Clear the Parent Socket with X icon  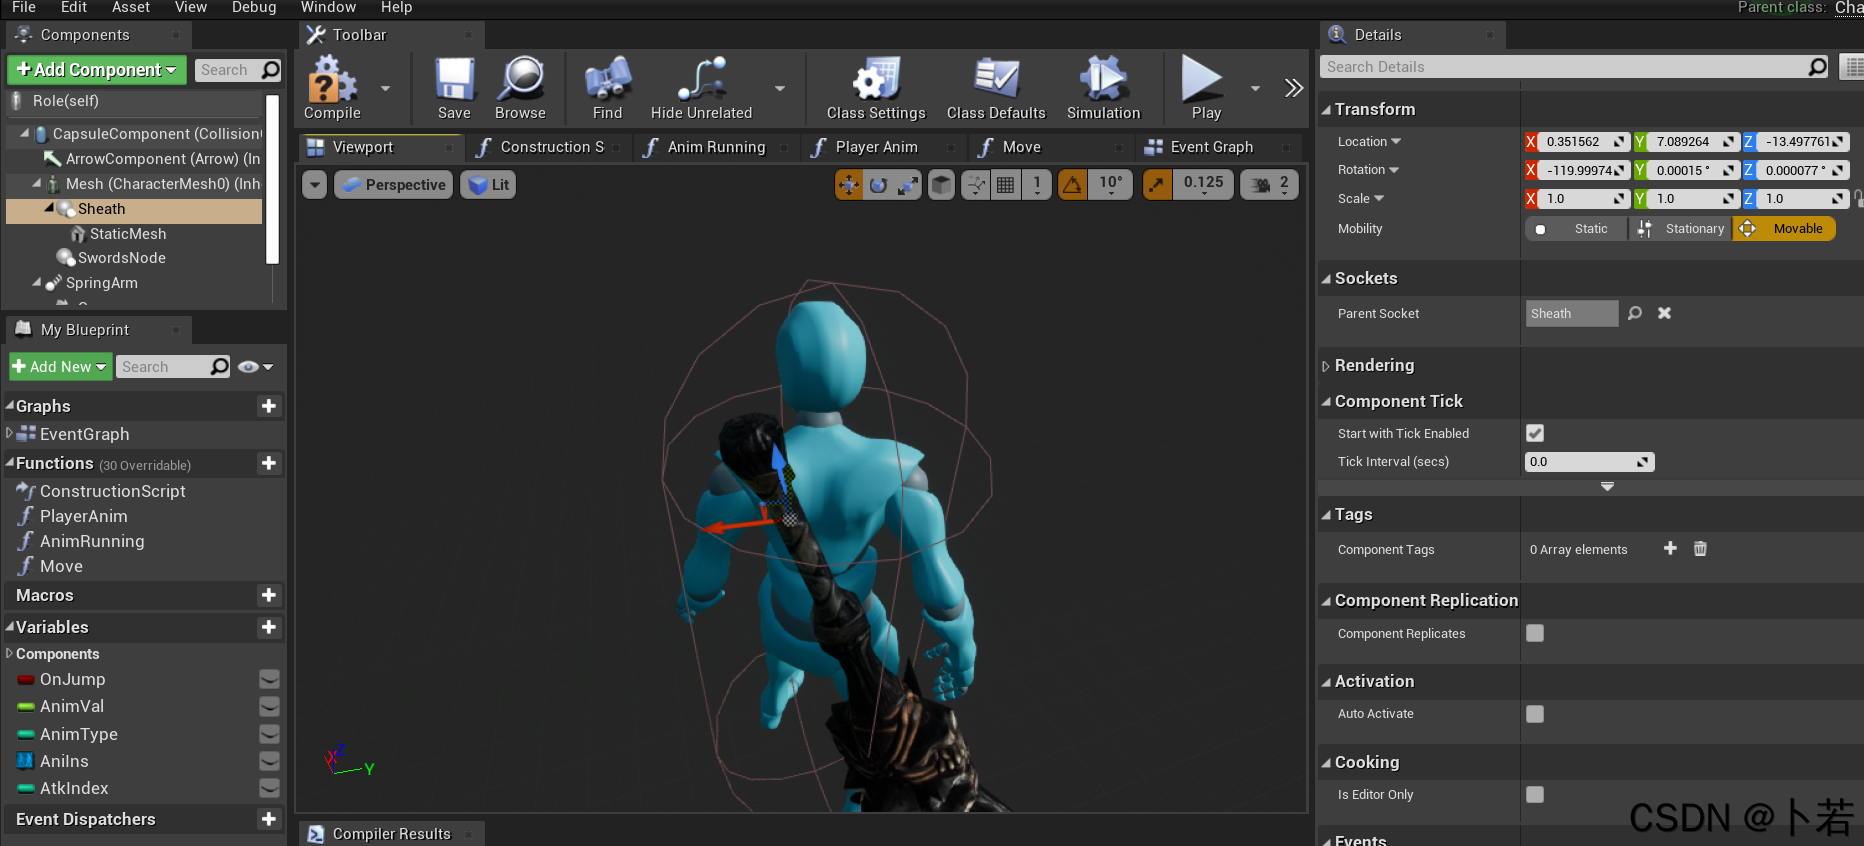click(1664, 313)
